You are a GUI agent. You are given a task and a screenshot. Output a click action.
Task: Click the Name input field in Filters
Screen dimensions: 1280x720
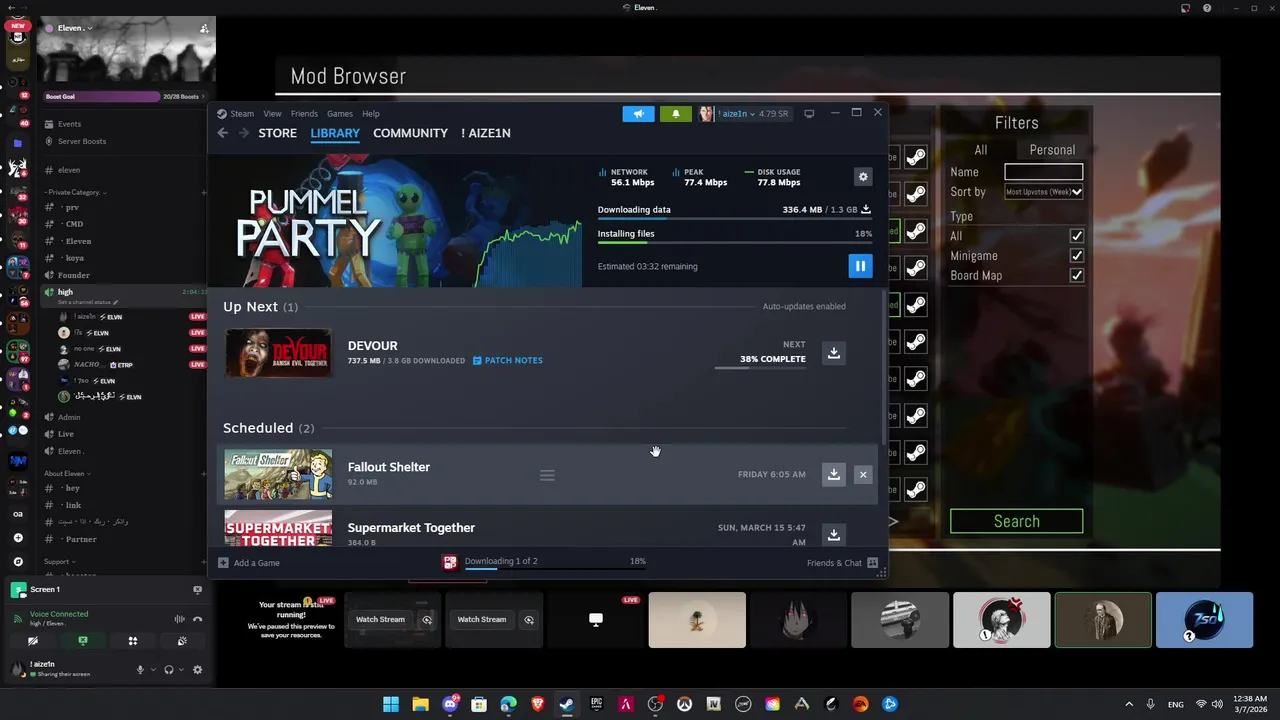(x=1043, y=172)
